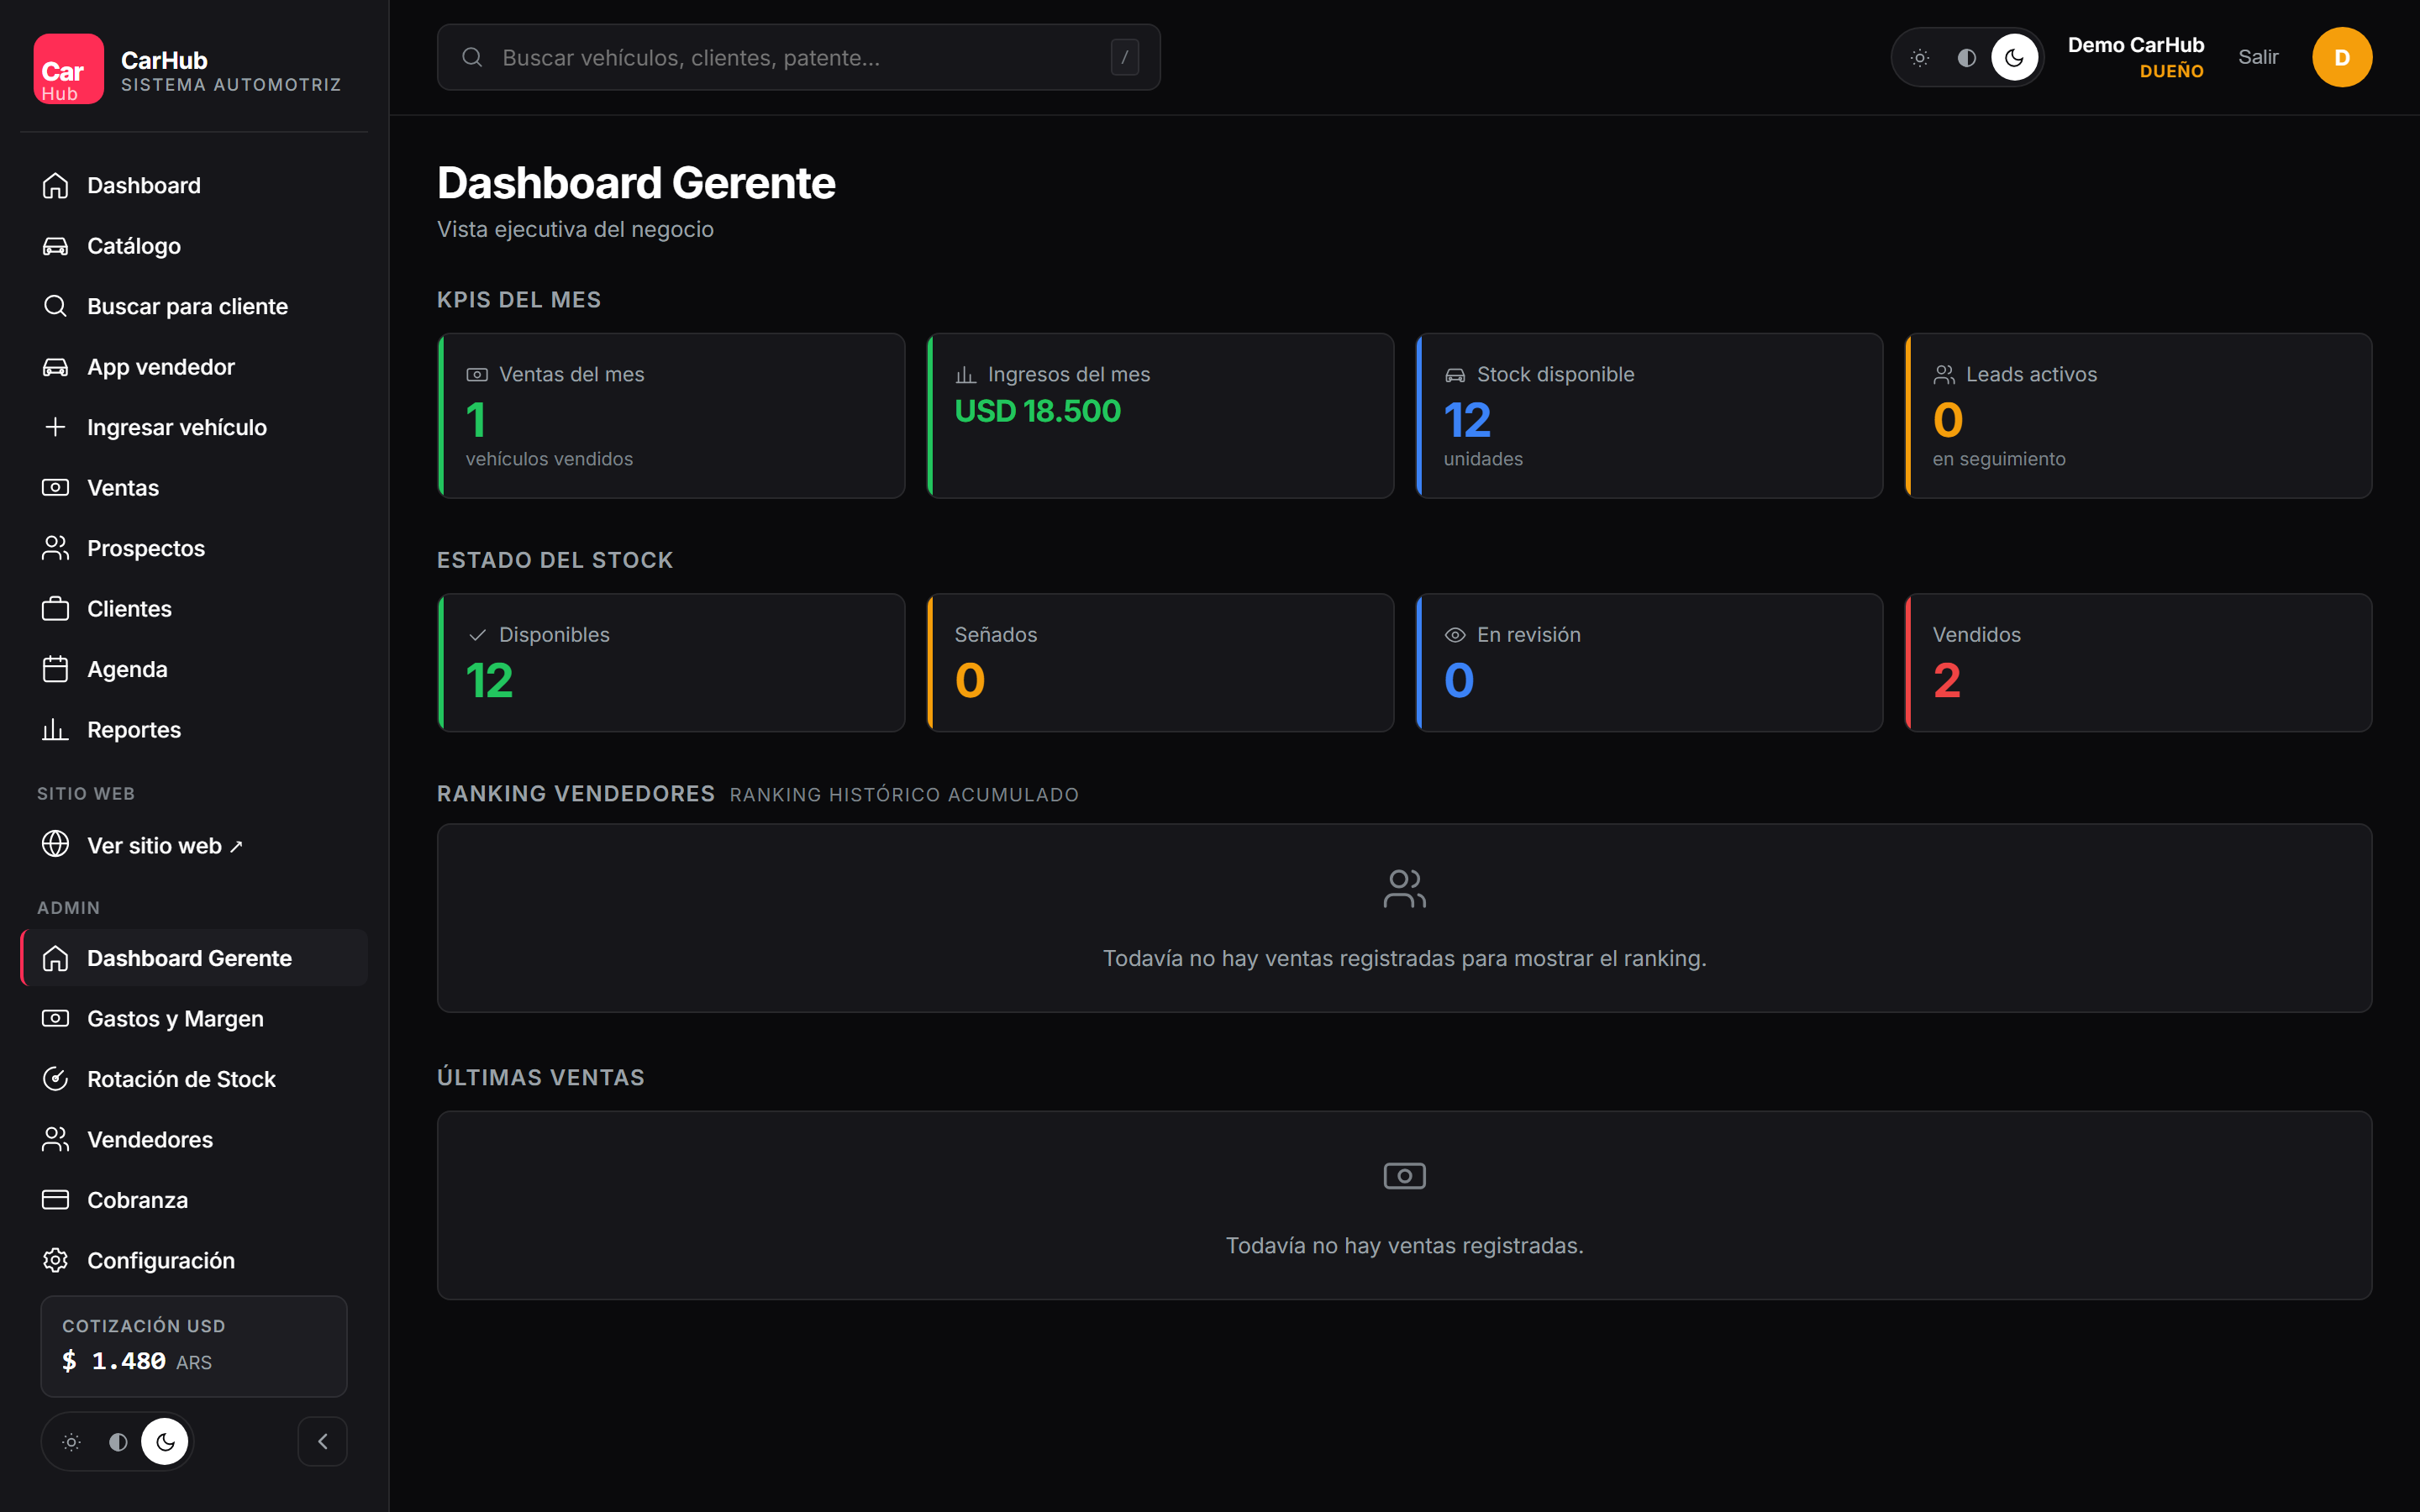Click Salir to log out

tap(2258, 57)
